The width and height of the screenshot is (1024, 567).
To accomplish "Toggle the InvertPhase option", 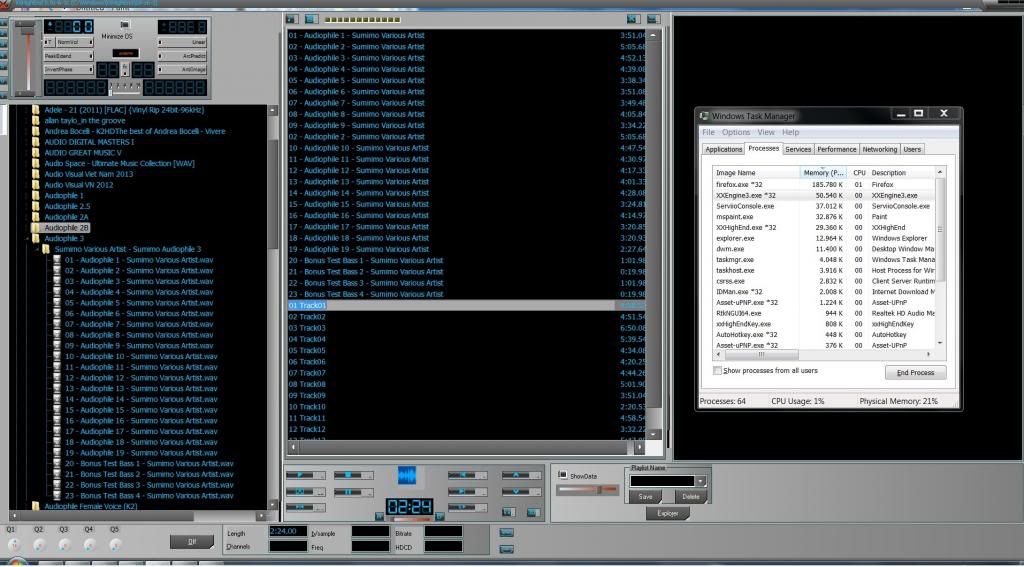I will coord(69,69).
